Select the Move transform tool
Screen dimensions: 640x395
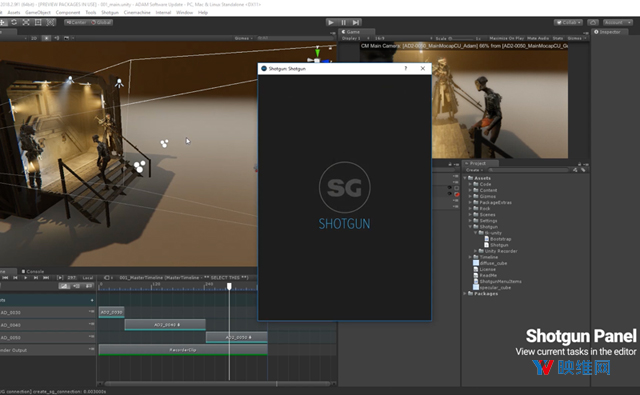(2, 22)
